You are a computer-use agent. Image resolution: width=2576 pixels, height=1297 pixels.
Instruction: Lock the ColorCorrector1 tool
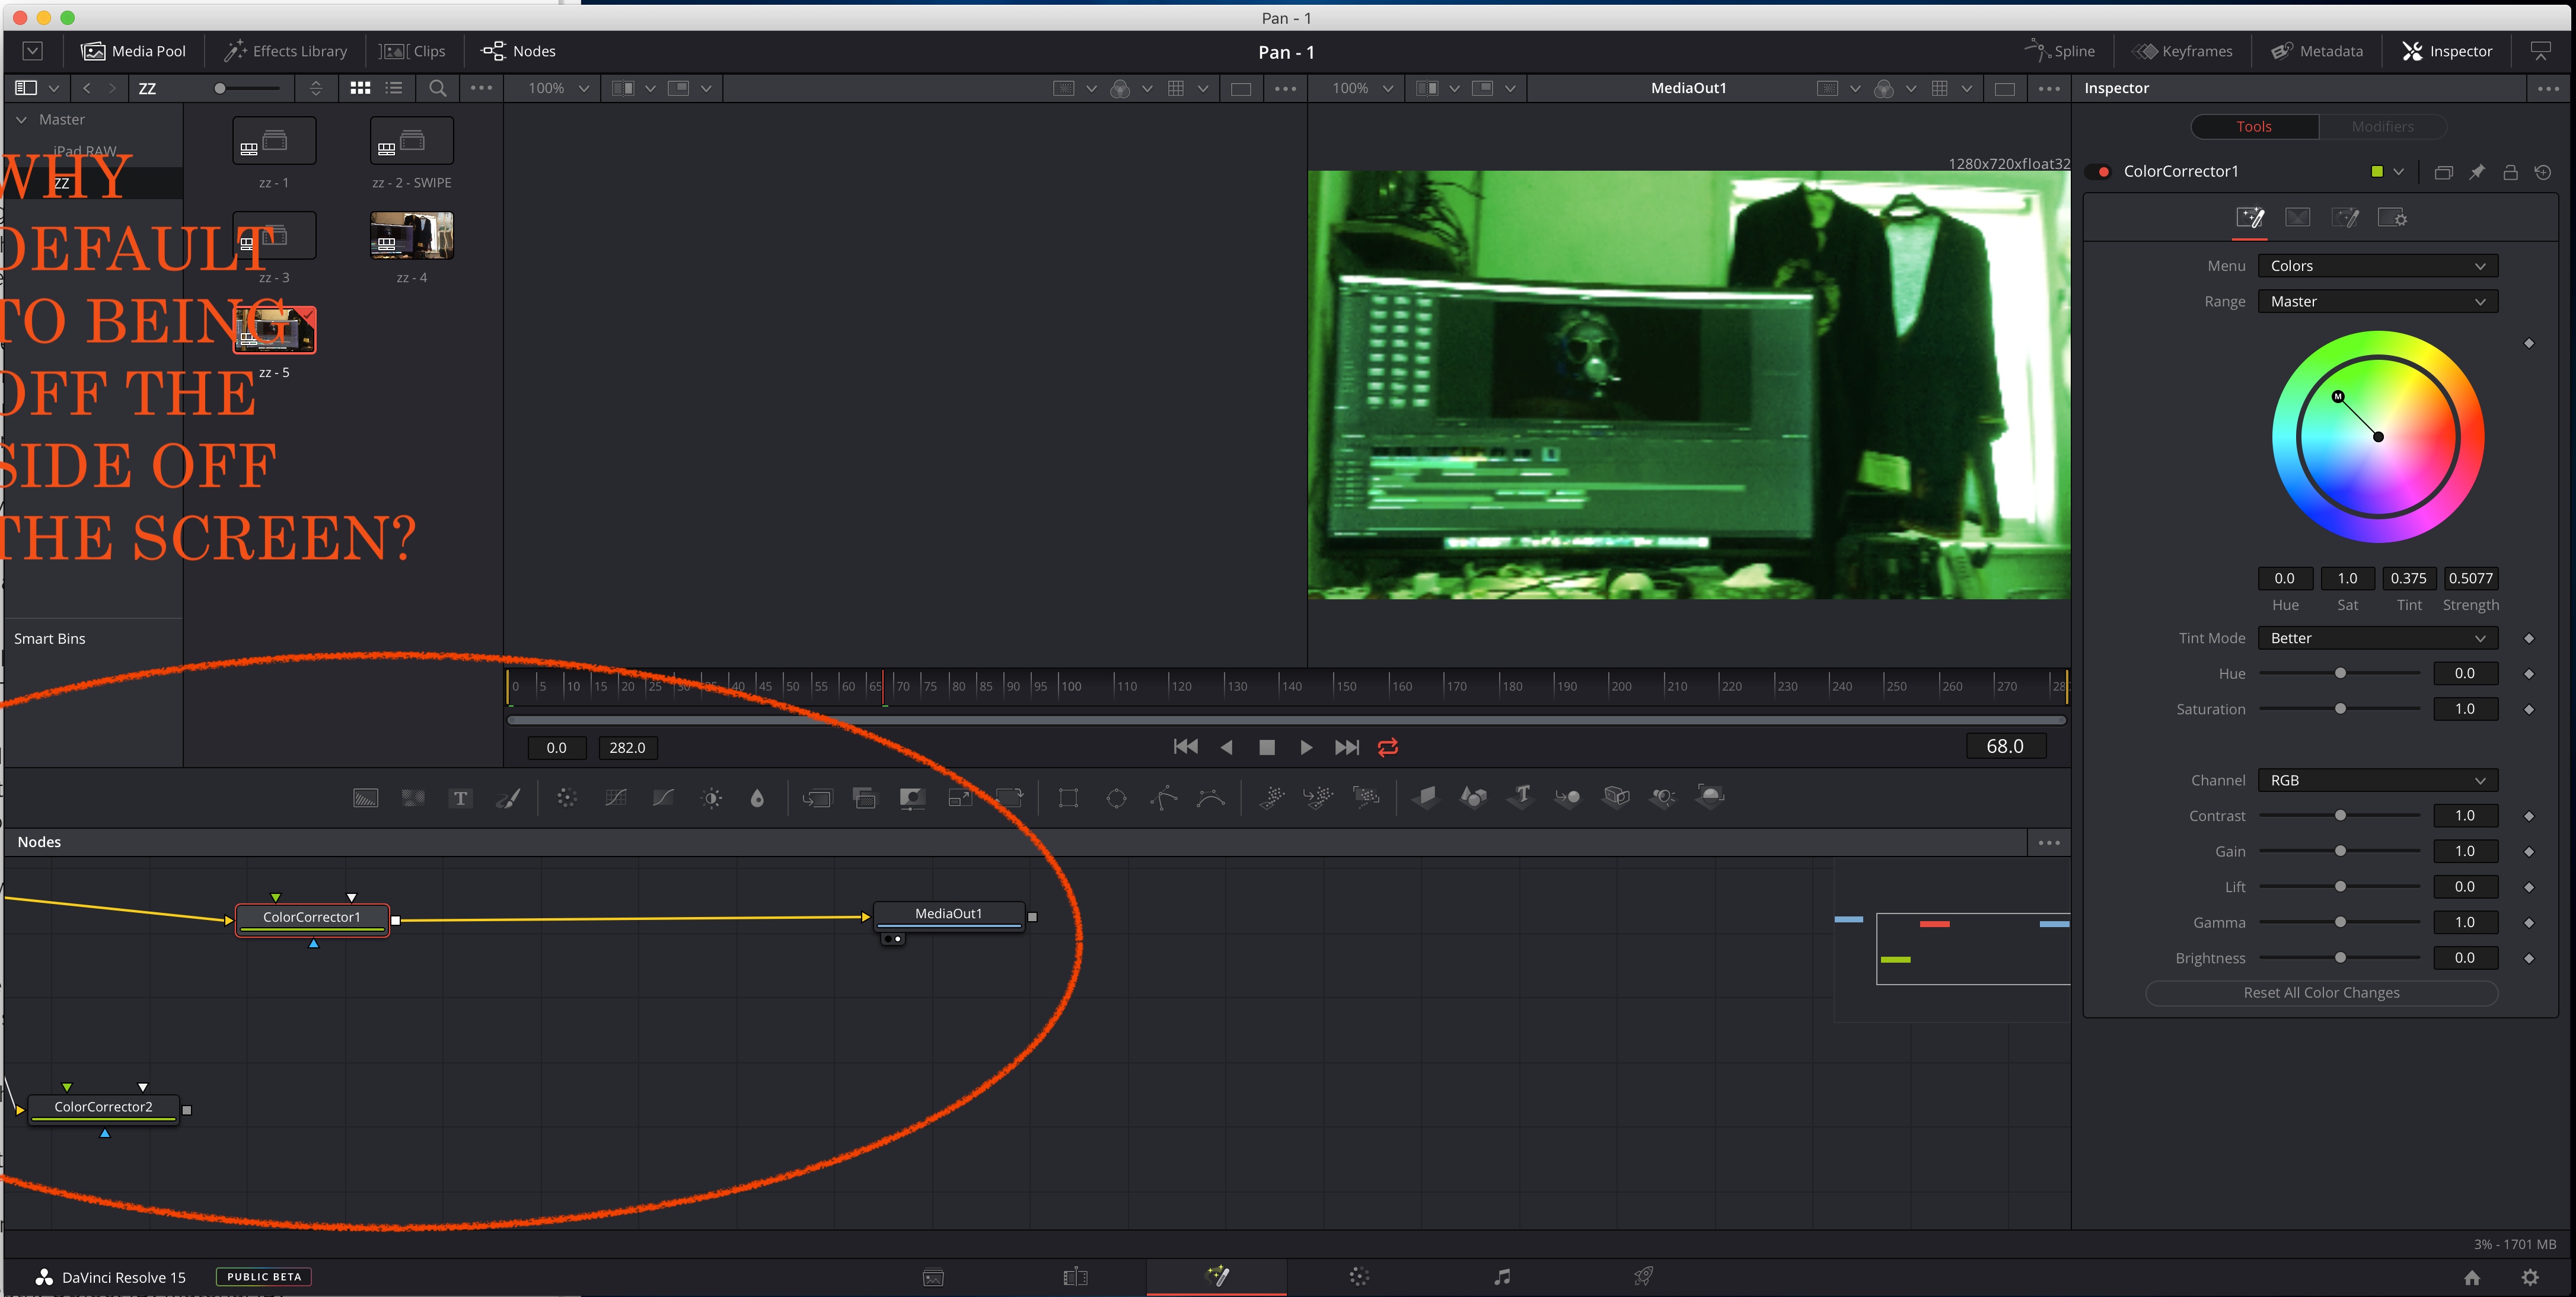(x=2510, y=172)
